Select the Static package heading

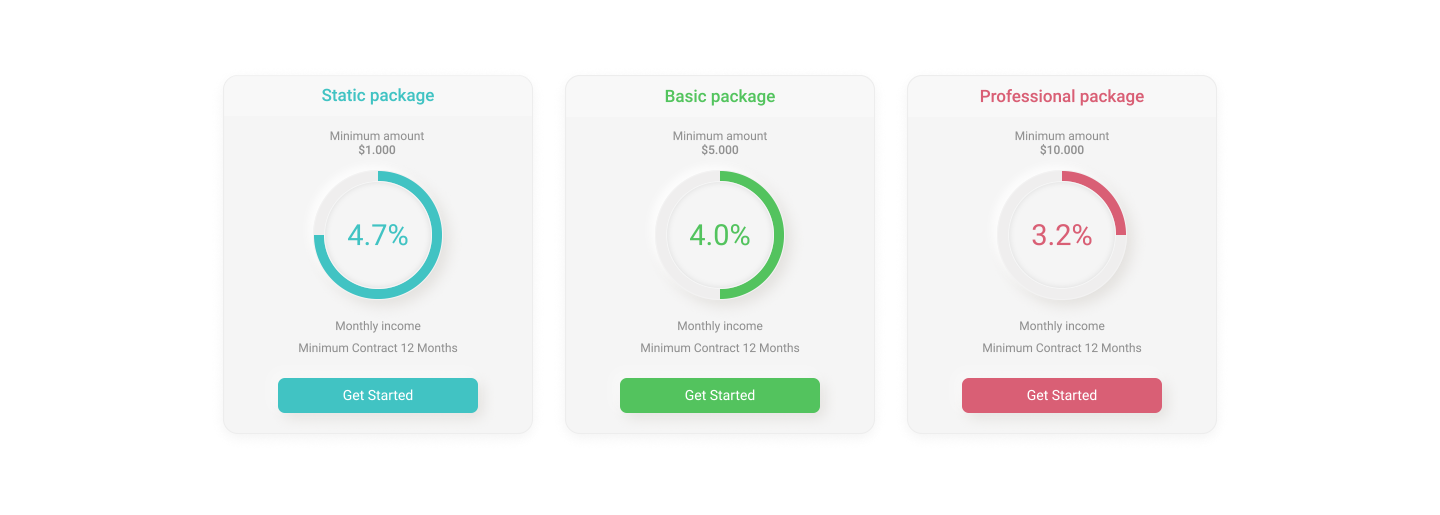pyautogui.click(x=378, y=96)
